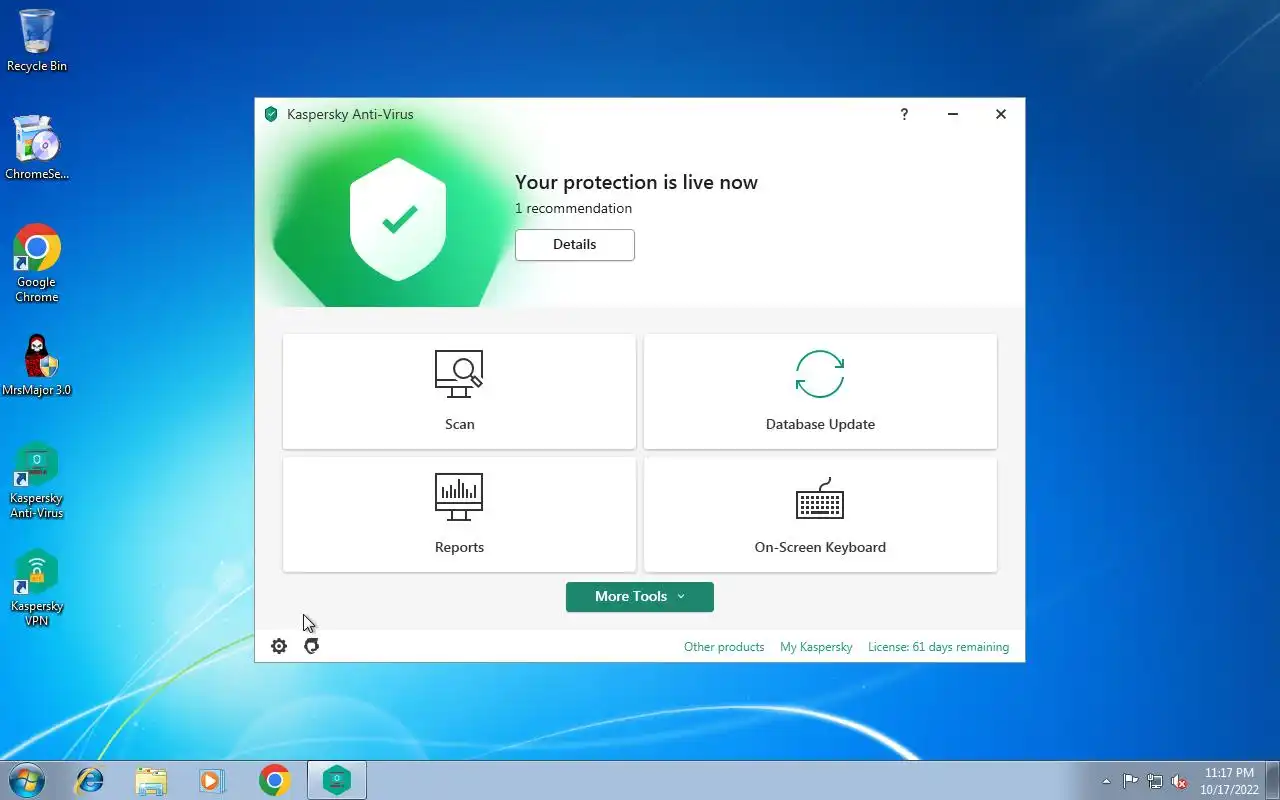Expand the More Tools dropdown
Viewport: 1280px width, 800px height.
tap(640, 596)
